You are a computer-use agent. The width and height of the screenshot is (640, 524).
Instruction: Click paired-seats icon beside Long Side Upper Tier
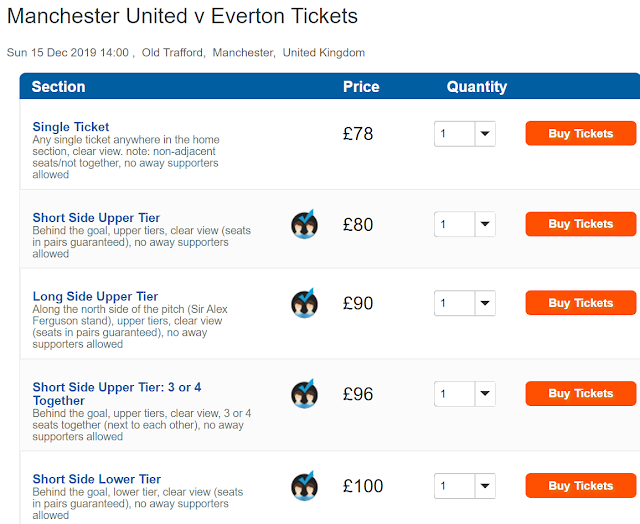(304, 303)
